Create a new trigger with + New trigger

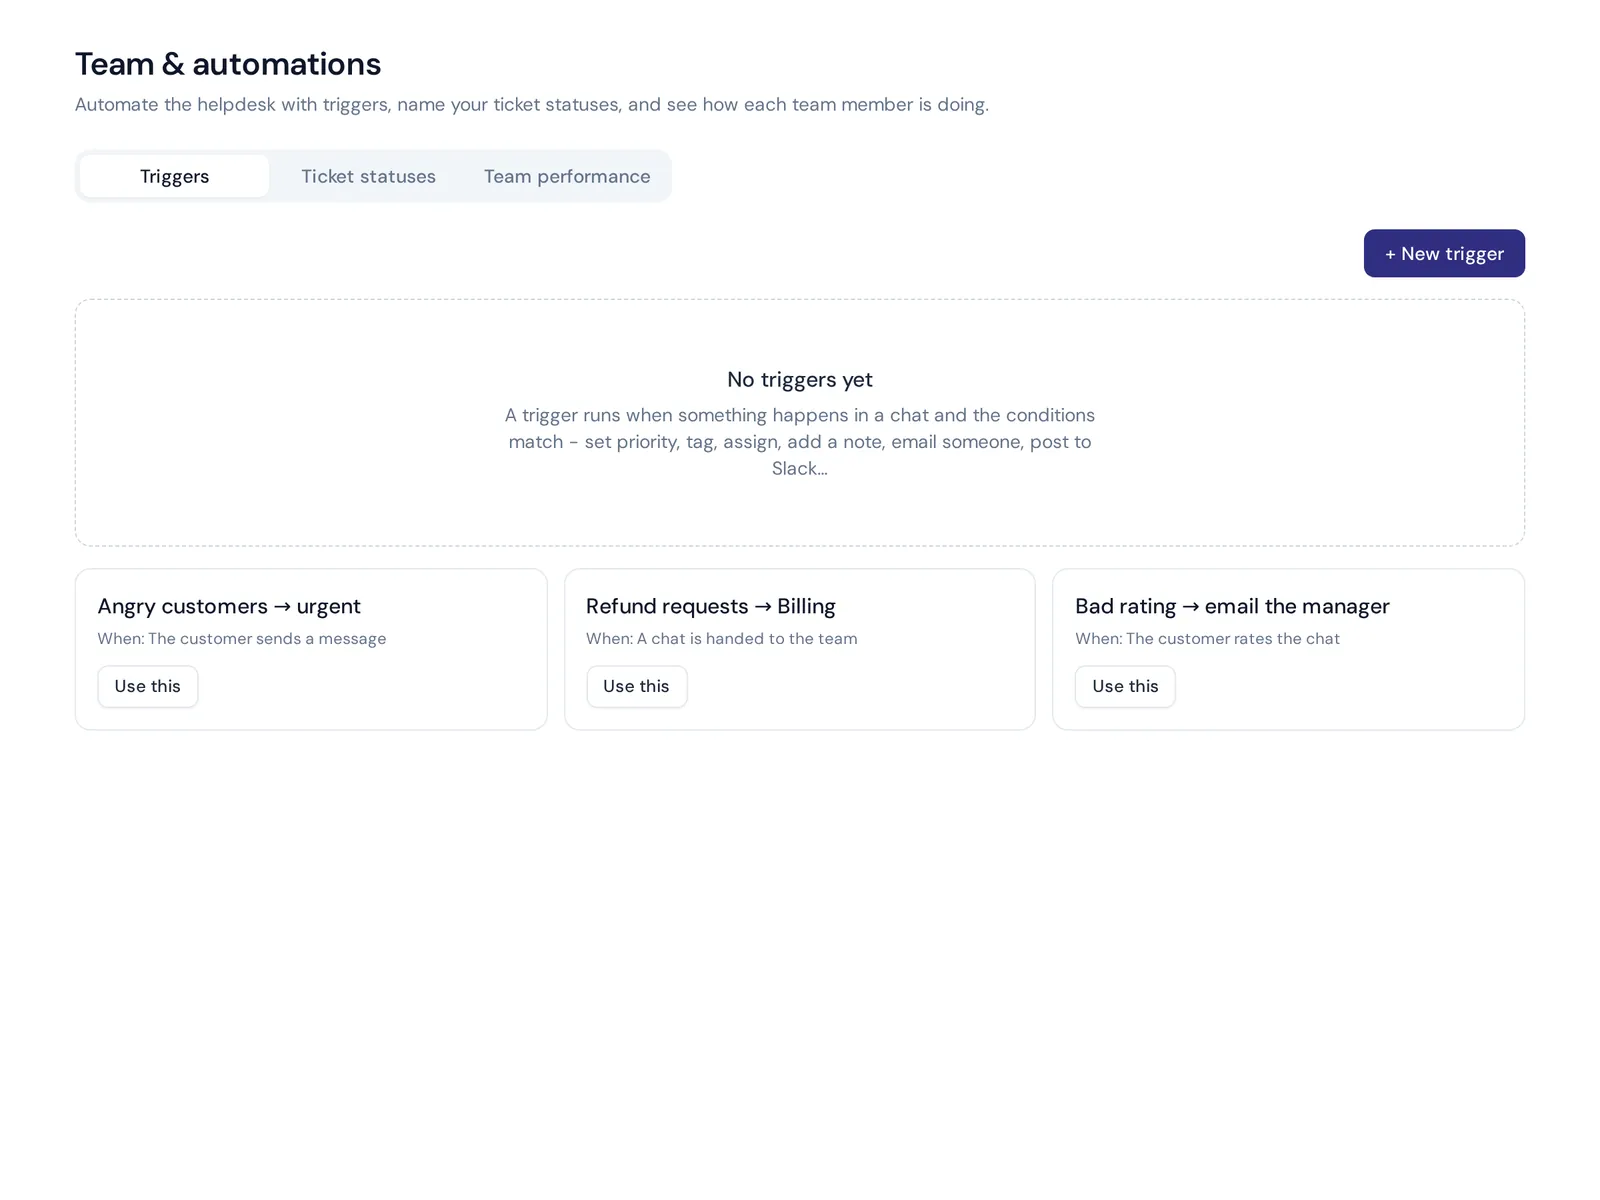click(x=1444, y=254)
